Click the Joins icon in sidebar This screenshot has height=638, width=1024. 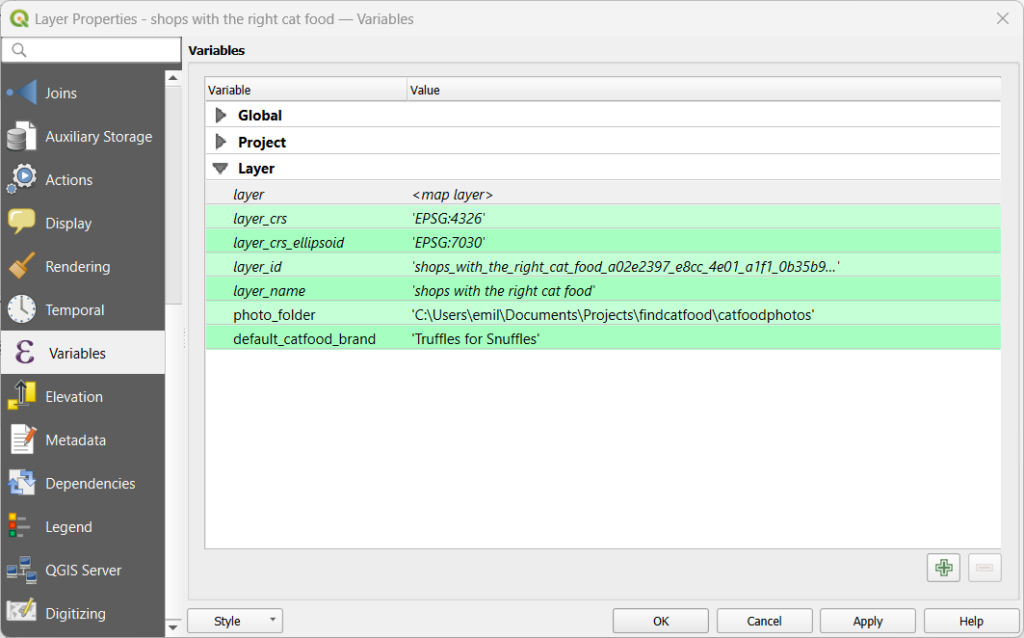click(x=22, y=93)
